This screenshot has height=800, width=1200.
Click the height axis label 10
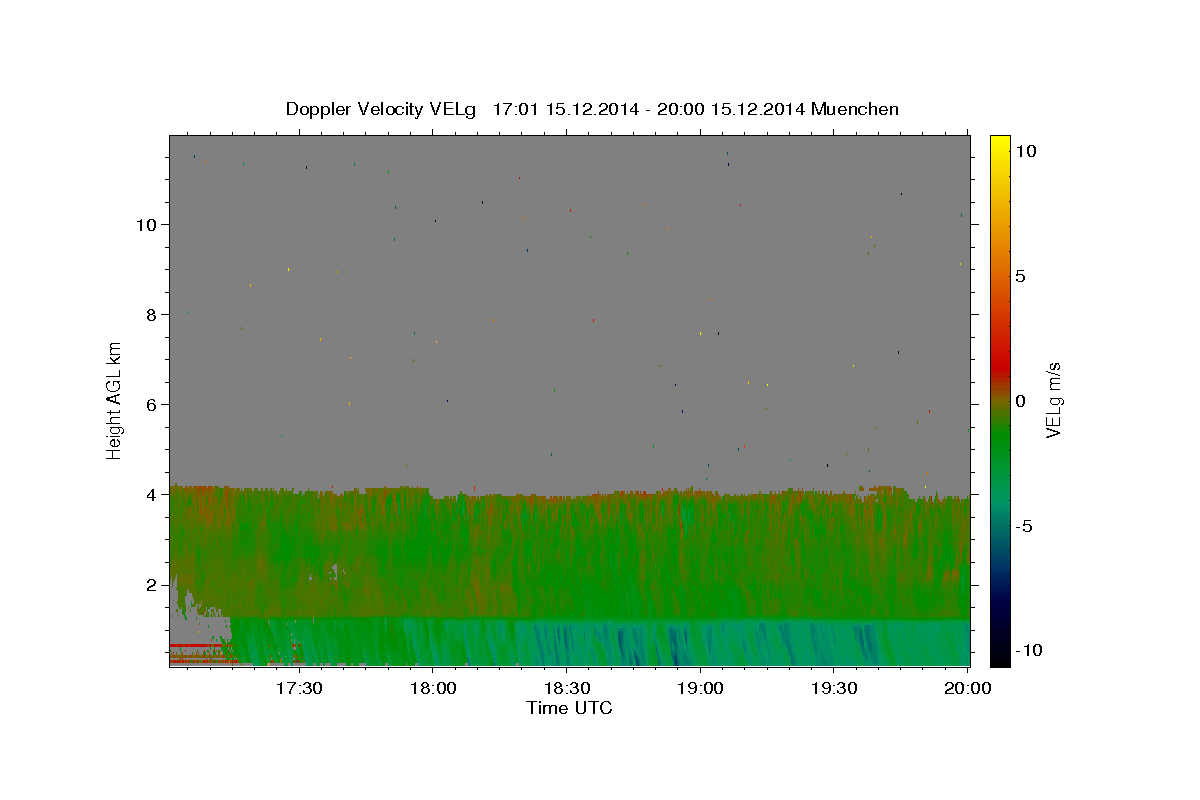coord(147,224)
